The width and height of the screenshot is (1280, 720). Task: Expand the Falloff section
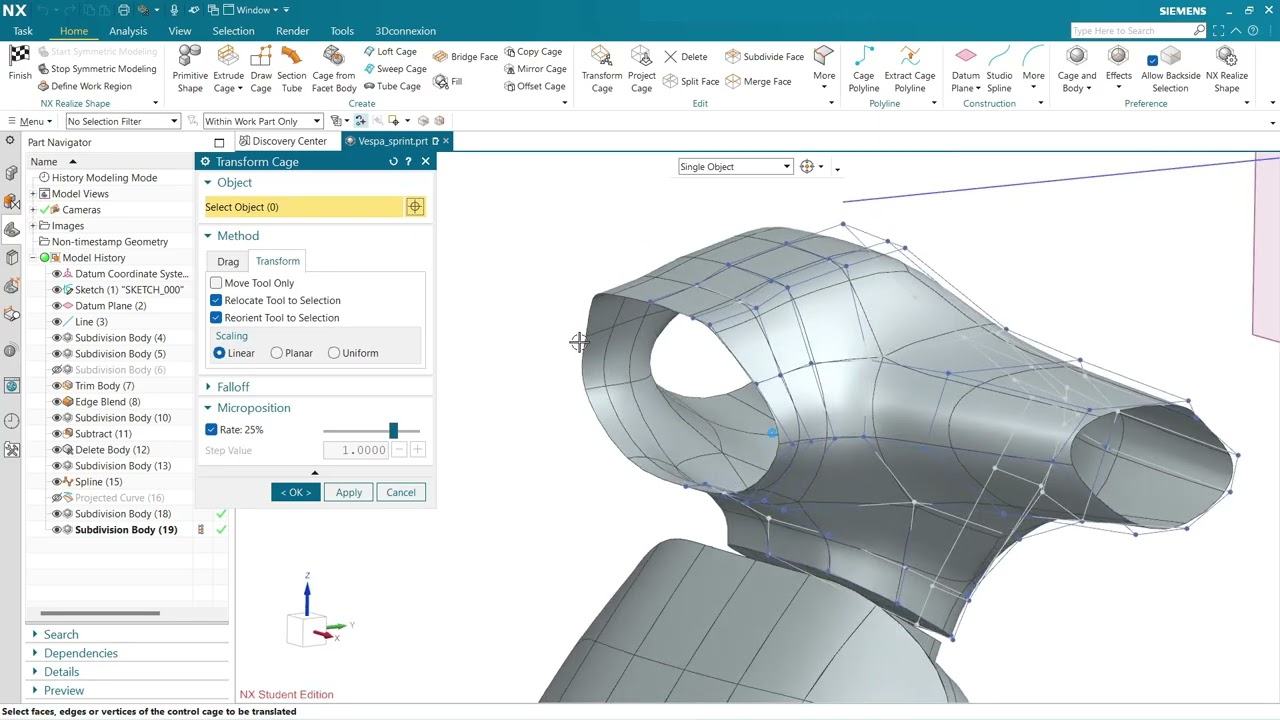tap(208, 387)
